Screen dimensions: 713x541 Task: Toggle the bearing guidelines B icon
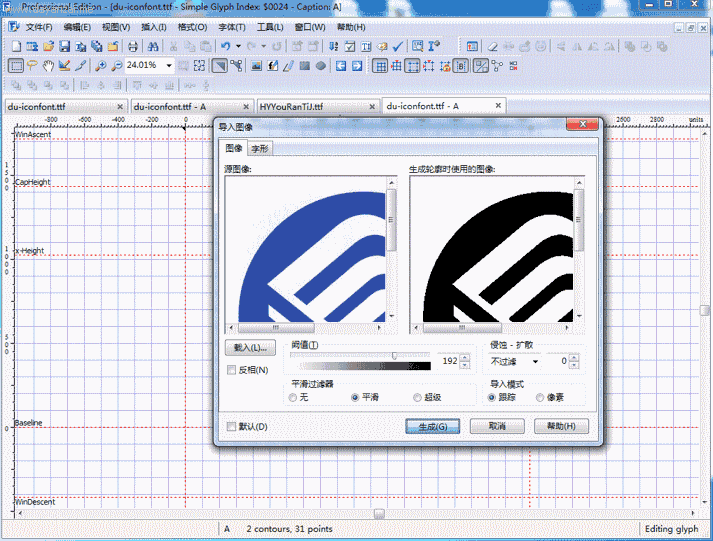(461, 66)
